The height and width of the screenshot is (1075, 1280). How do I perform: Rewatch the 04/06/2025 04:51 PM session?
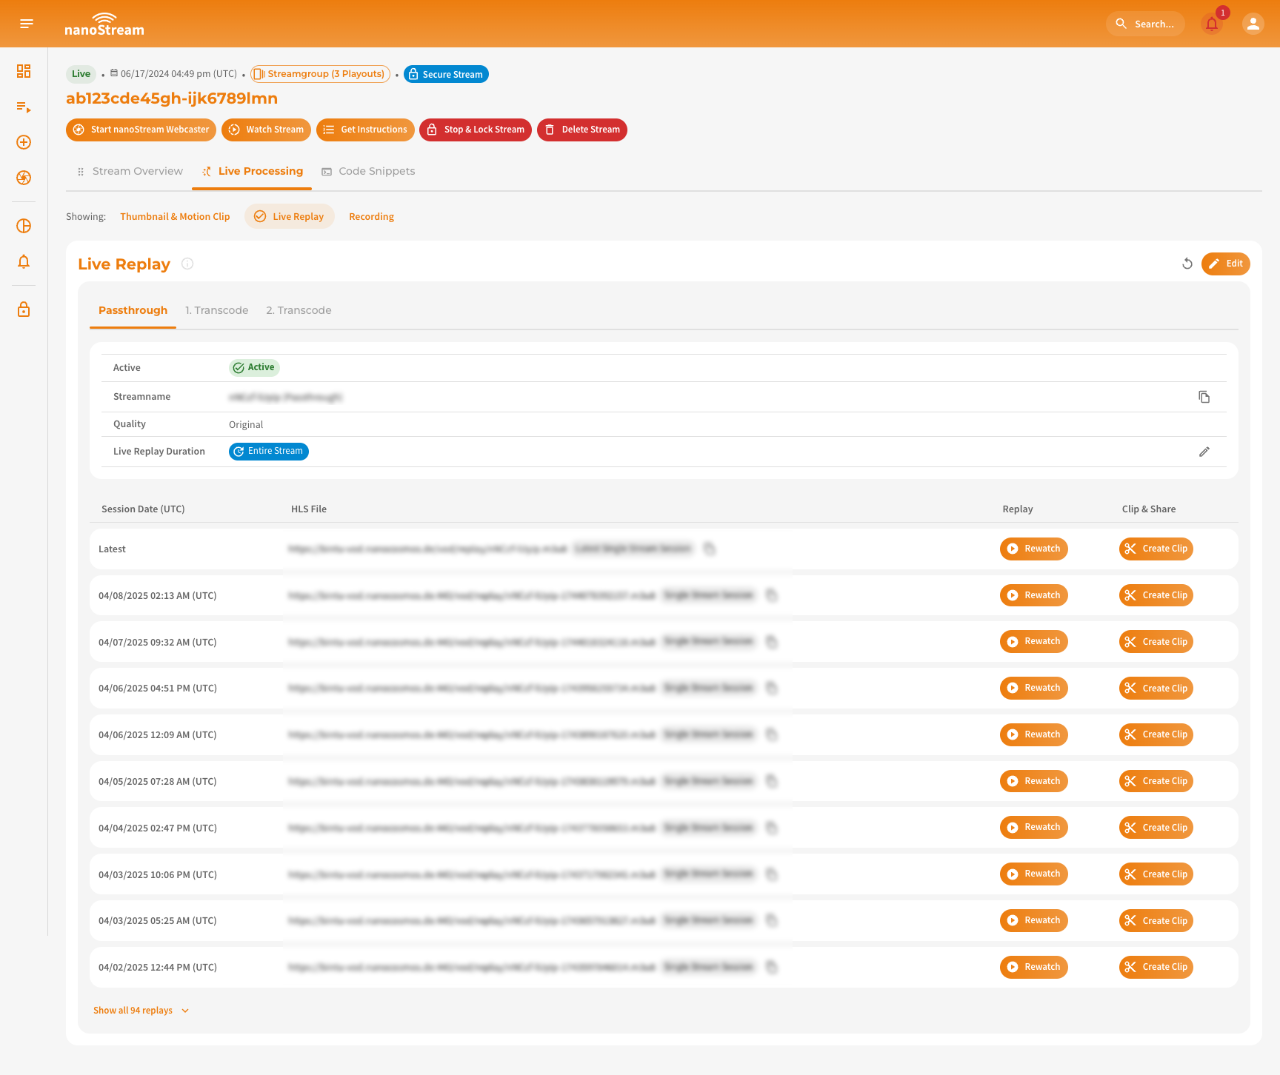point(1034,688)
